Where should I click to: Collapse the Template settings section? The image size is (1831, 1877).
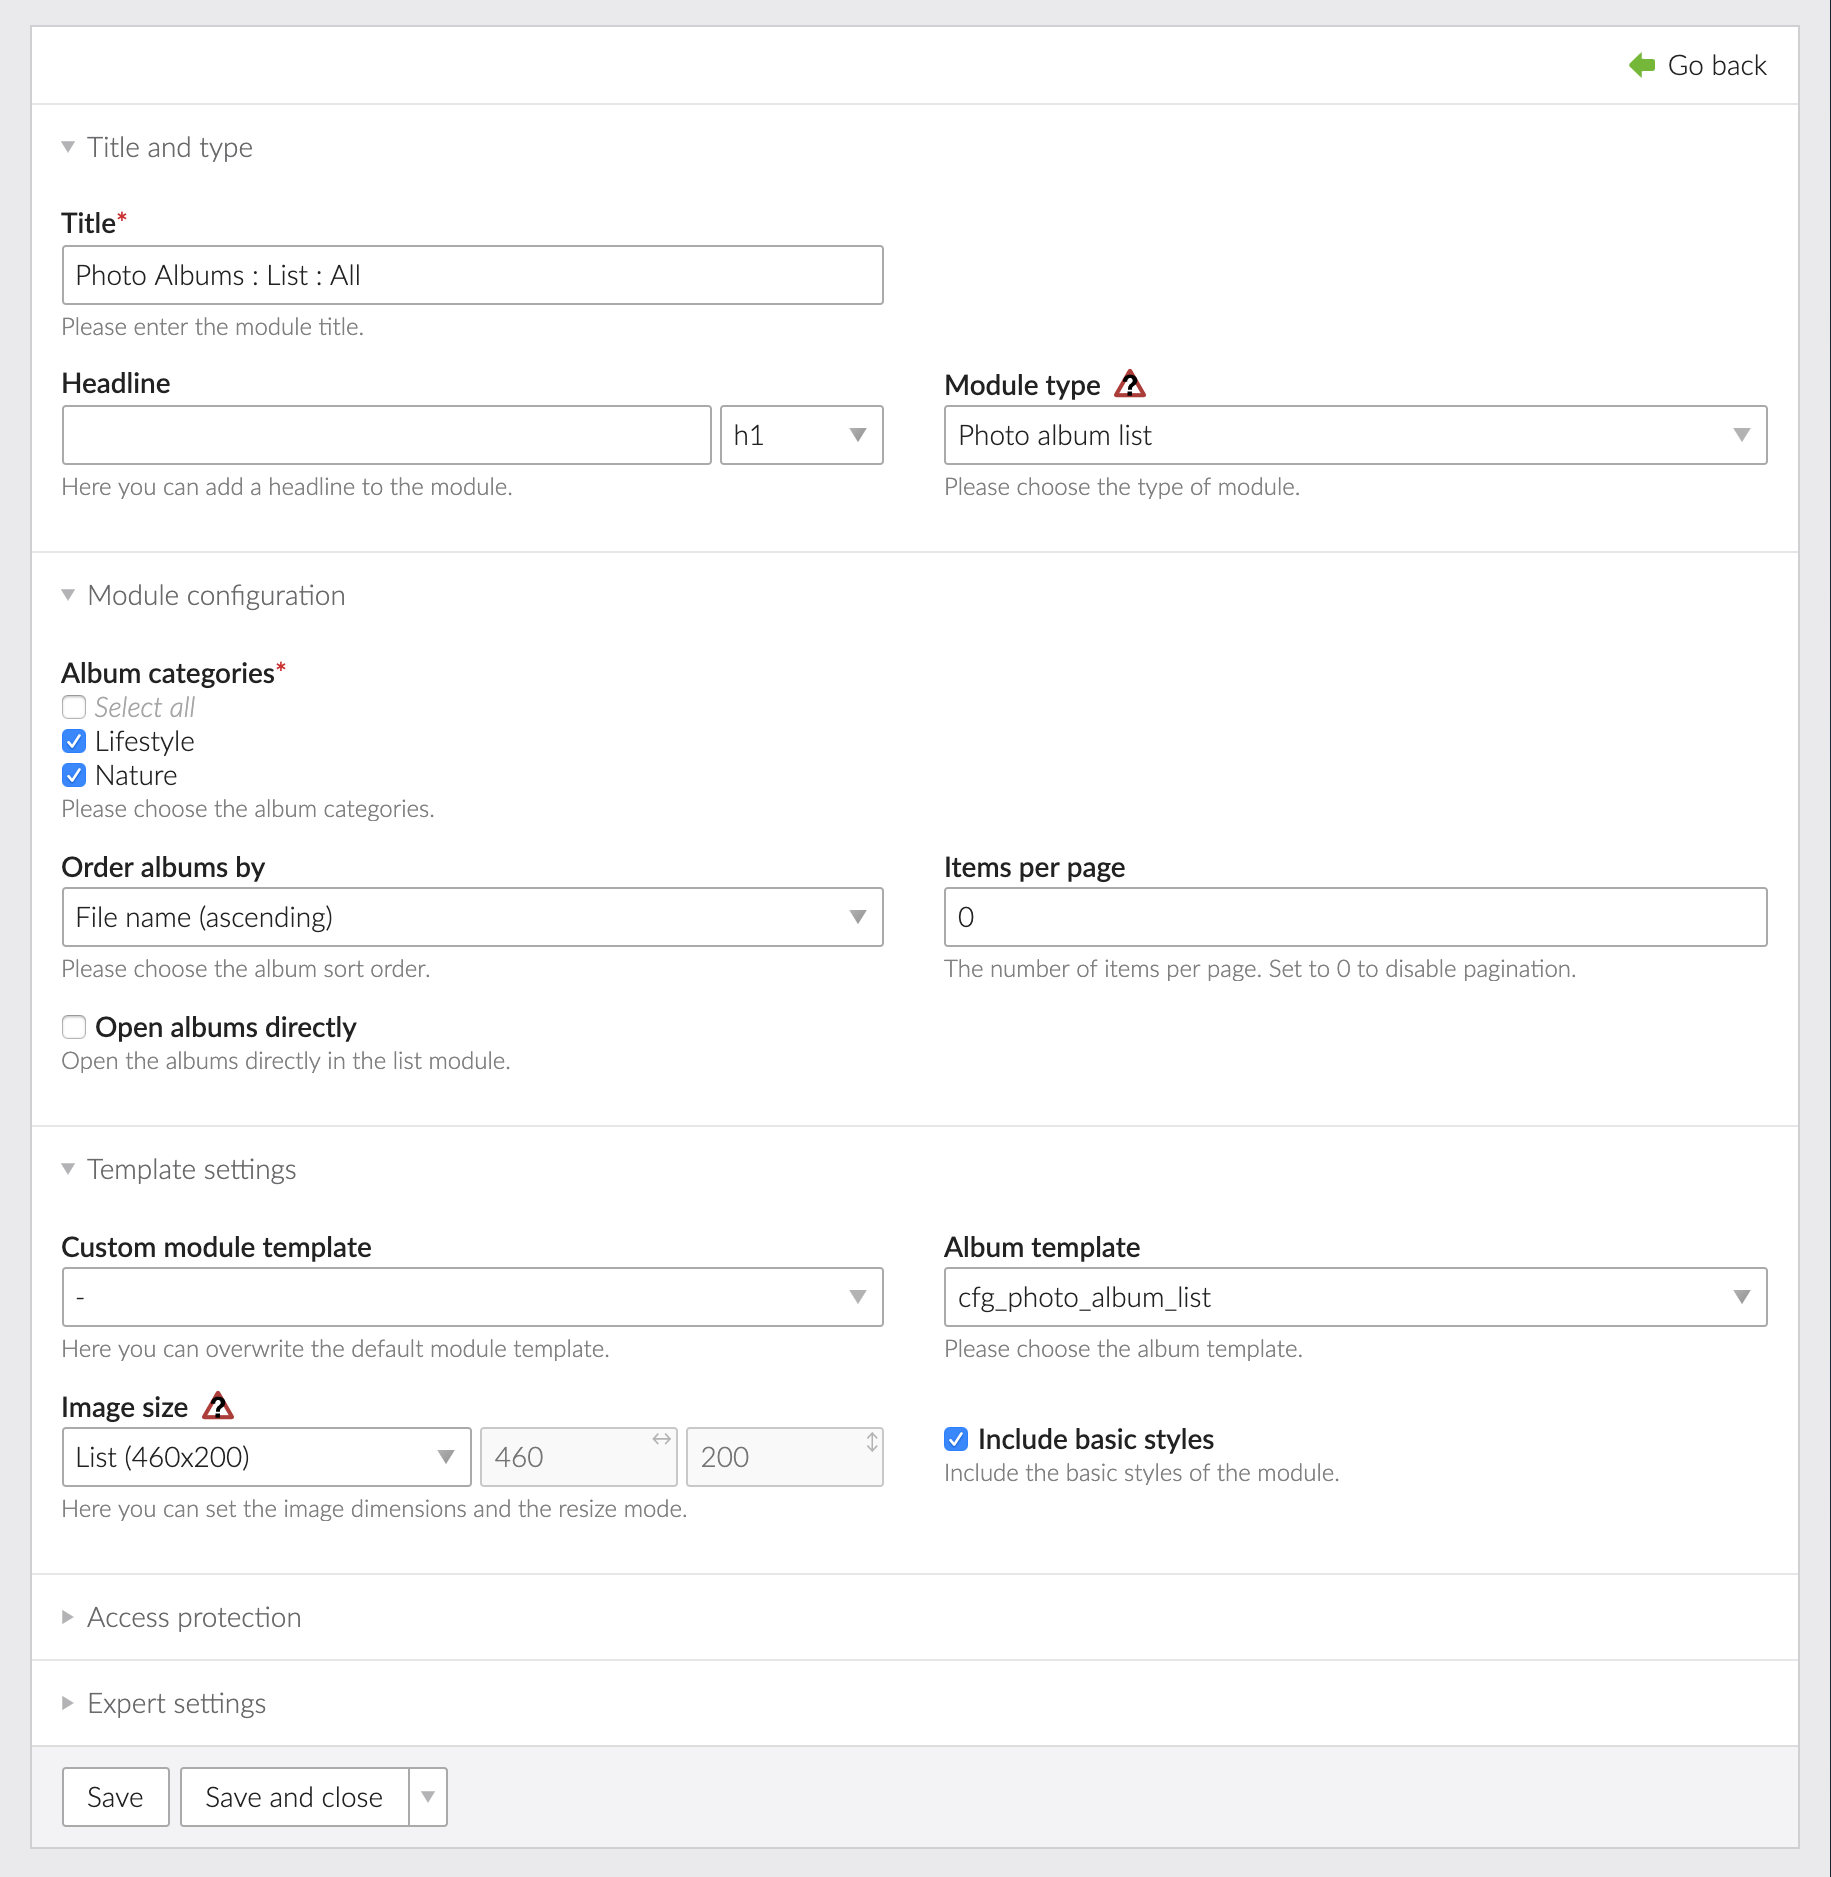tap(191, 1169)
